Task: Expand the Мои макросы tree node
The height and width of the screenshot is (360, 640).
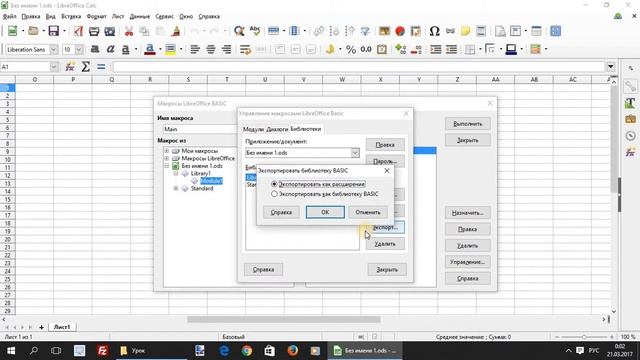Action: tap(167, 151)
